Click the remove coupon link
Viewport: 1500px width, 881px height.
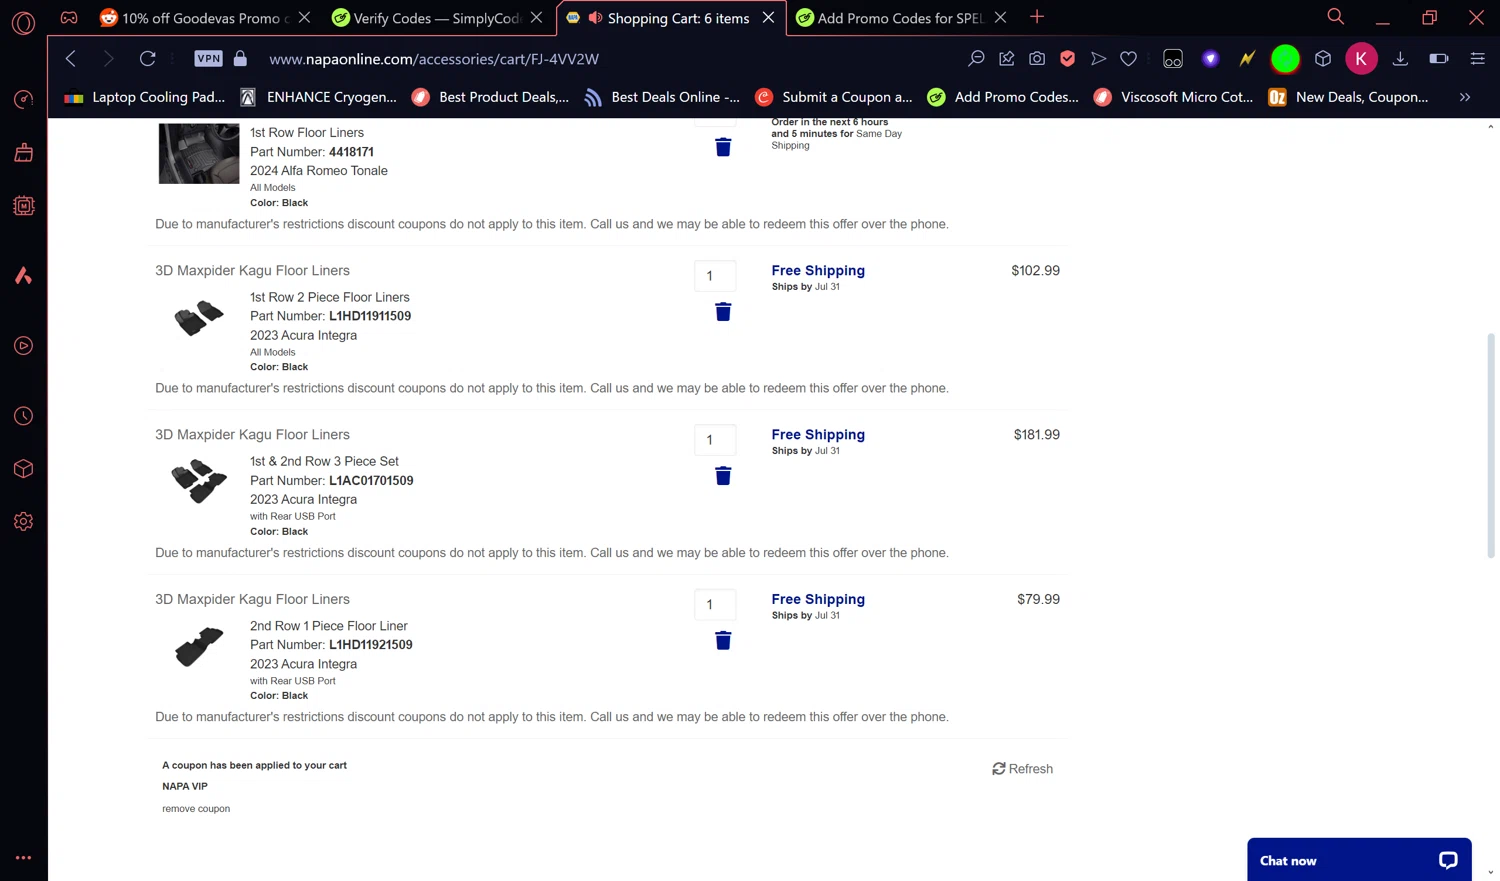point(196,808)
